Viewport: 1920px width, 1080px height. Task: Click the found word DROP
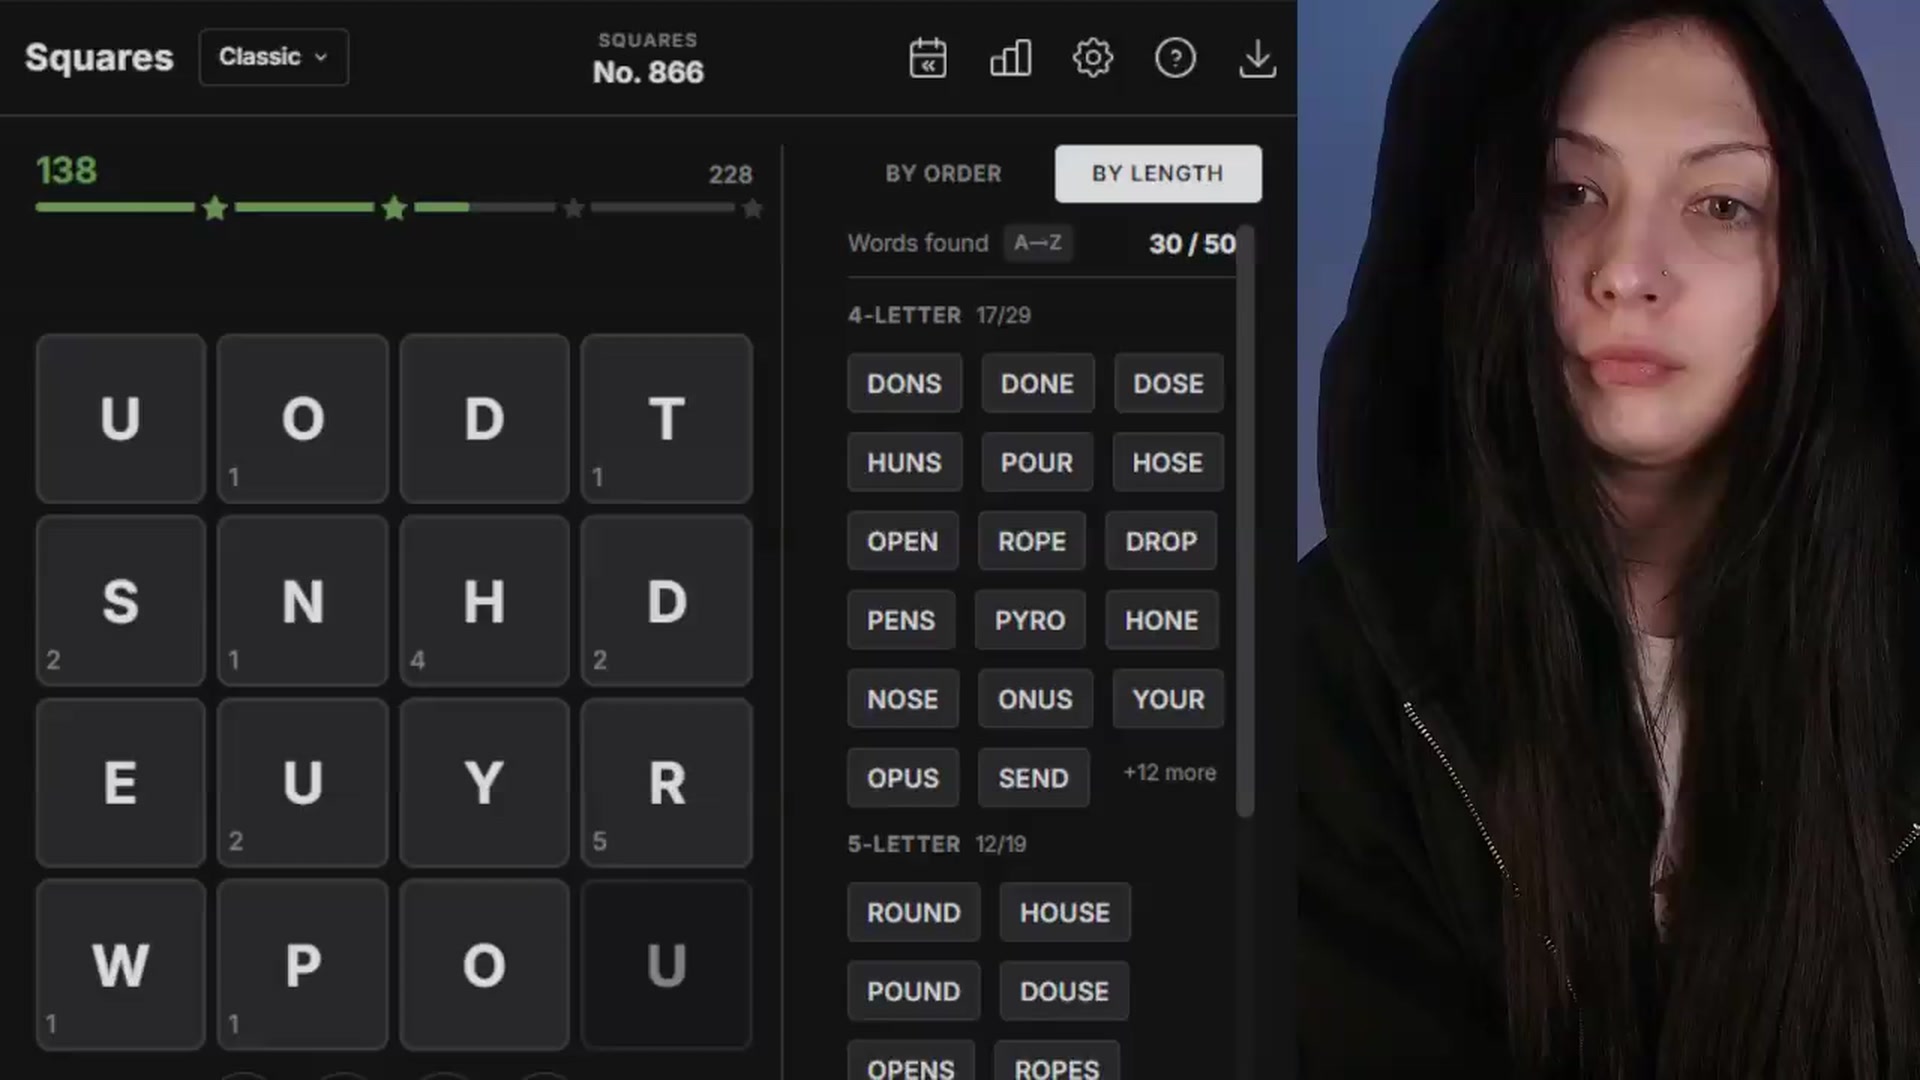click(x=1161, y=541)
